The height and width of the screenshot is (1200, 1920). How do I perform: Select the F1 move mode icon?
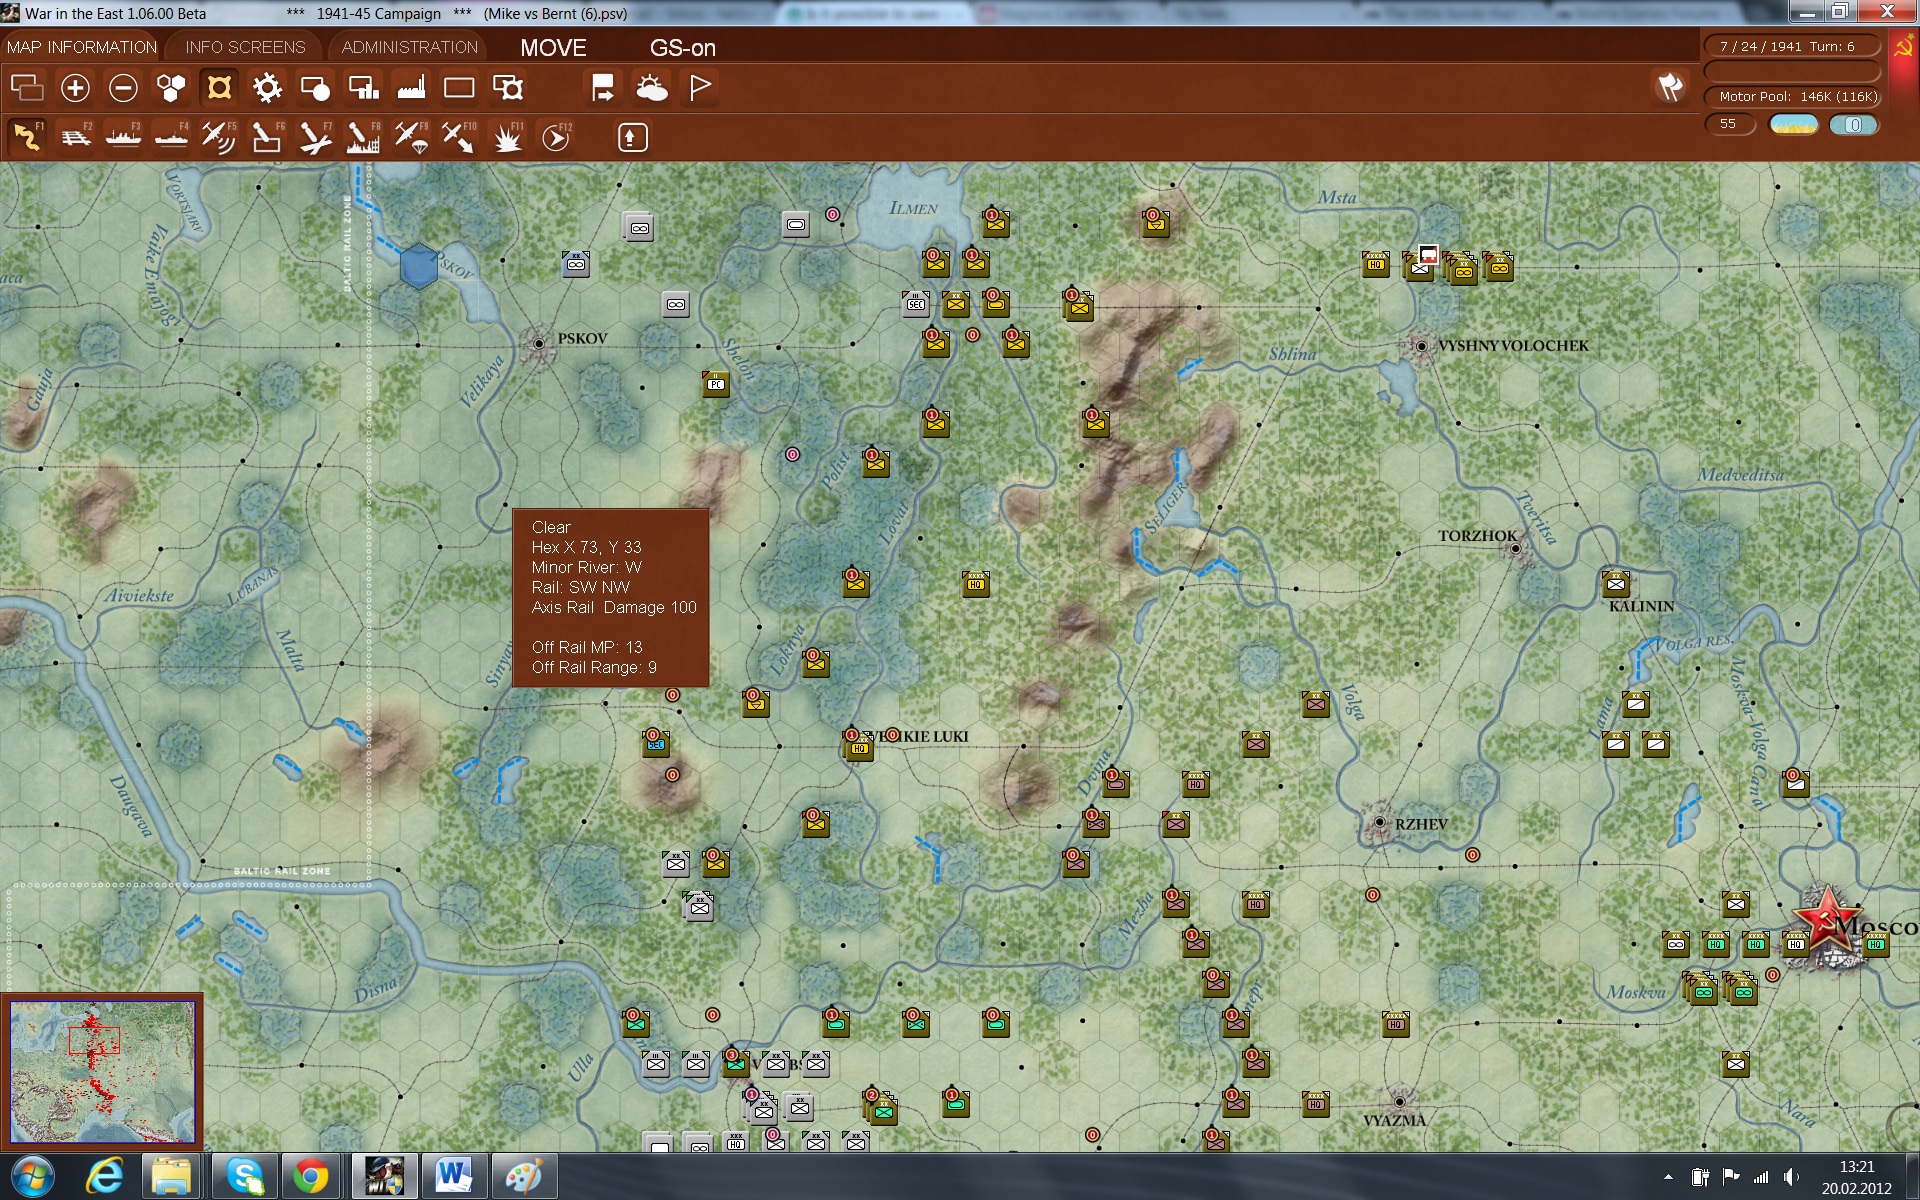tap(27, 137)
